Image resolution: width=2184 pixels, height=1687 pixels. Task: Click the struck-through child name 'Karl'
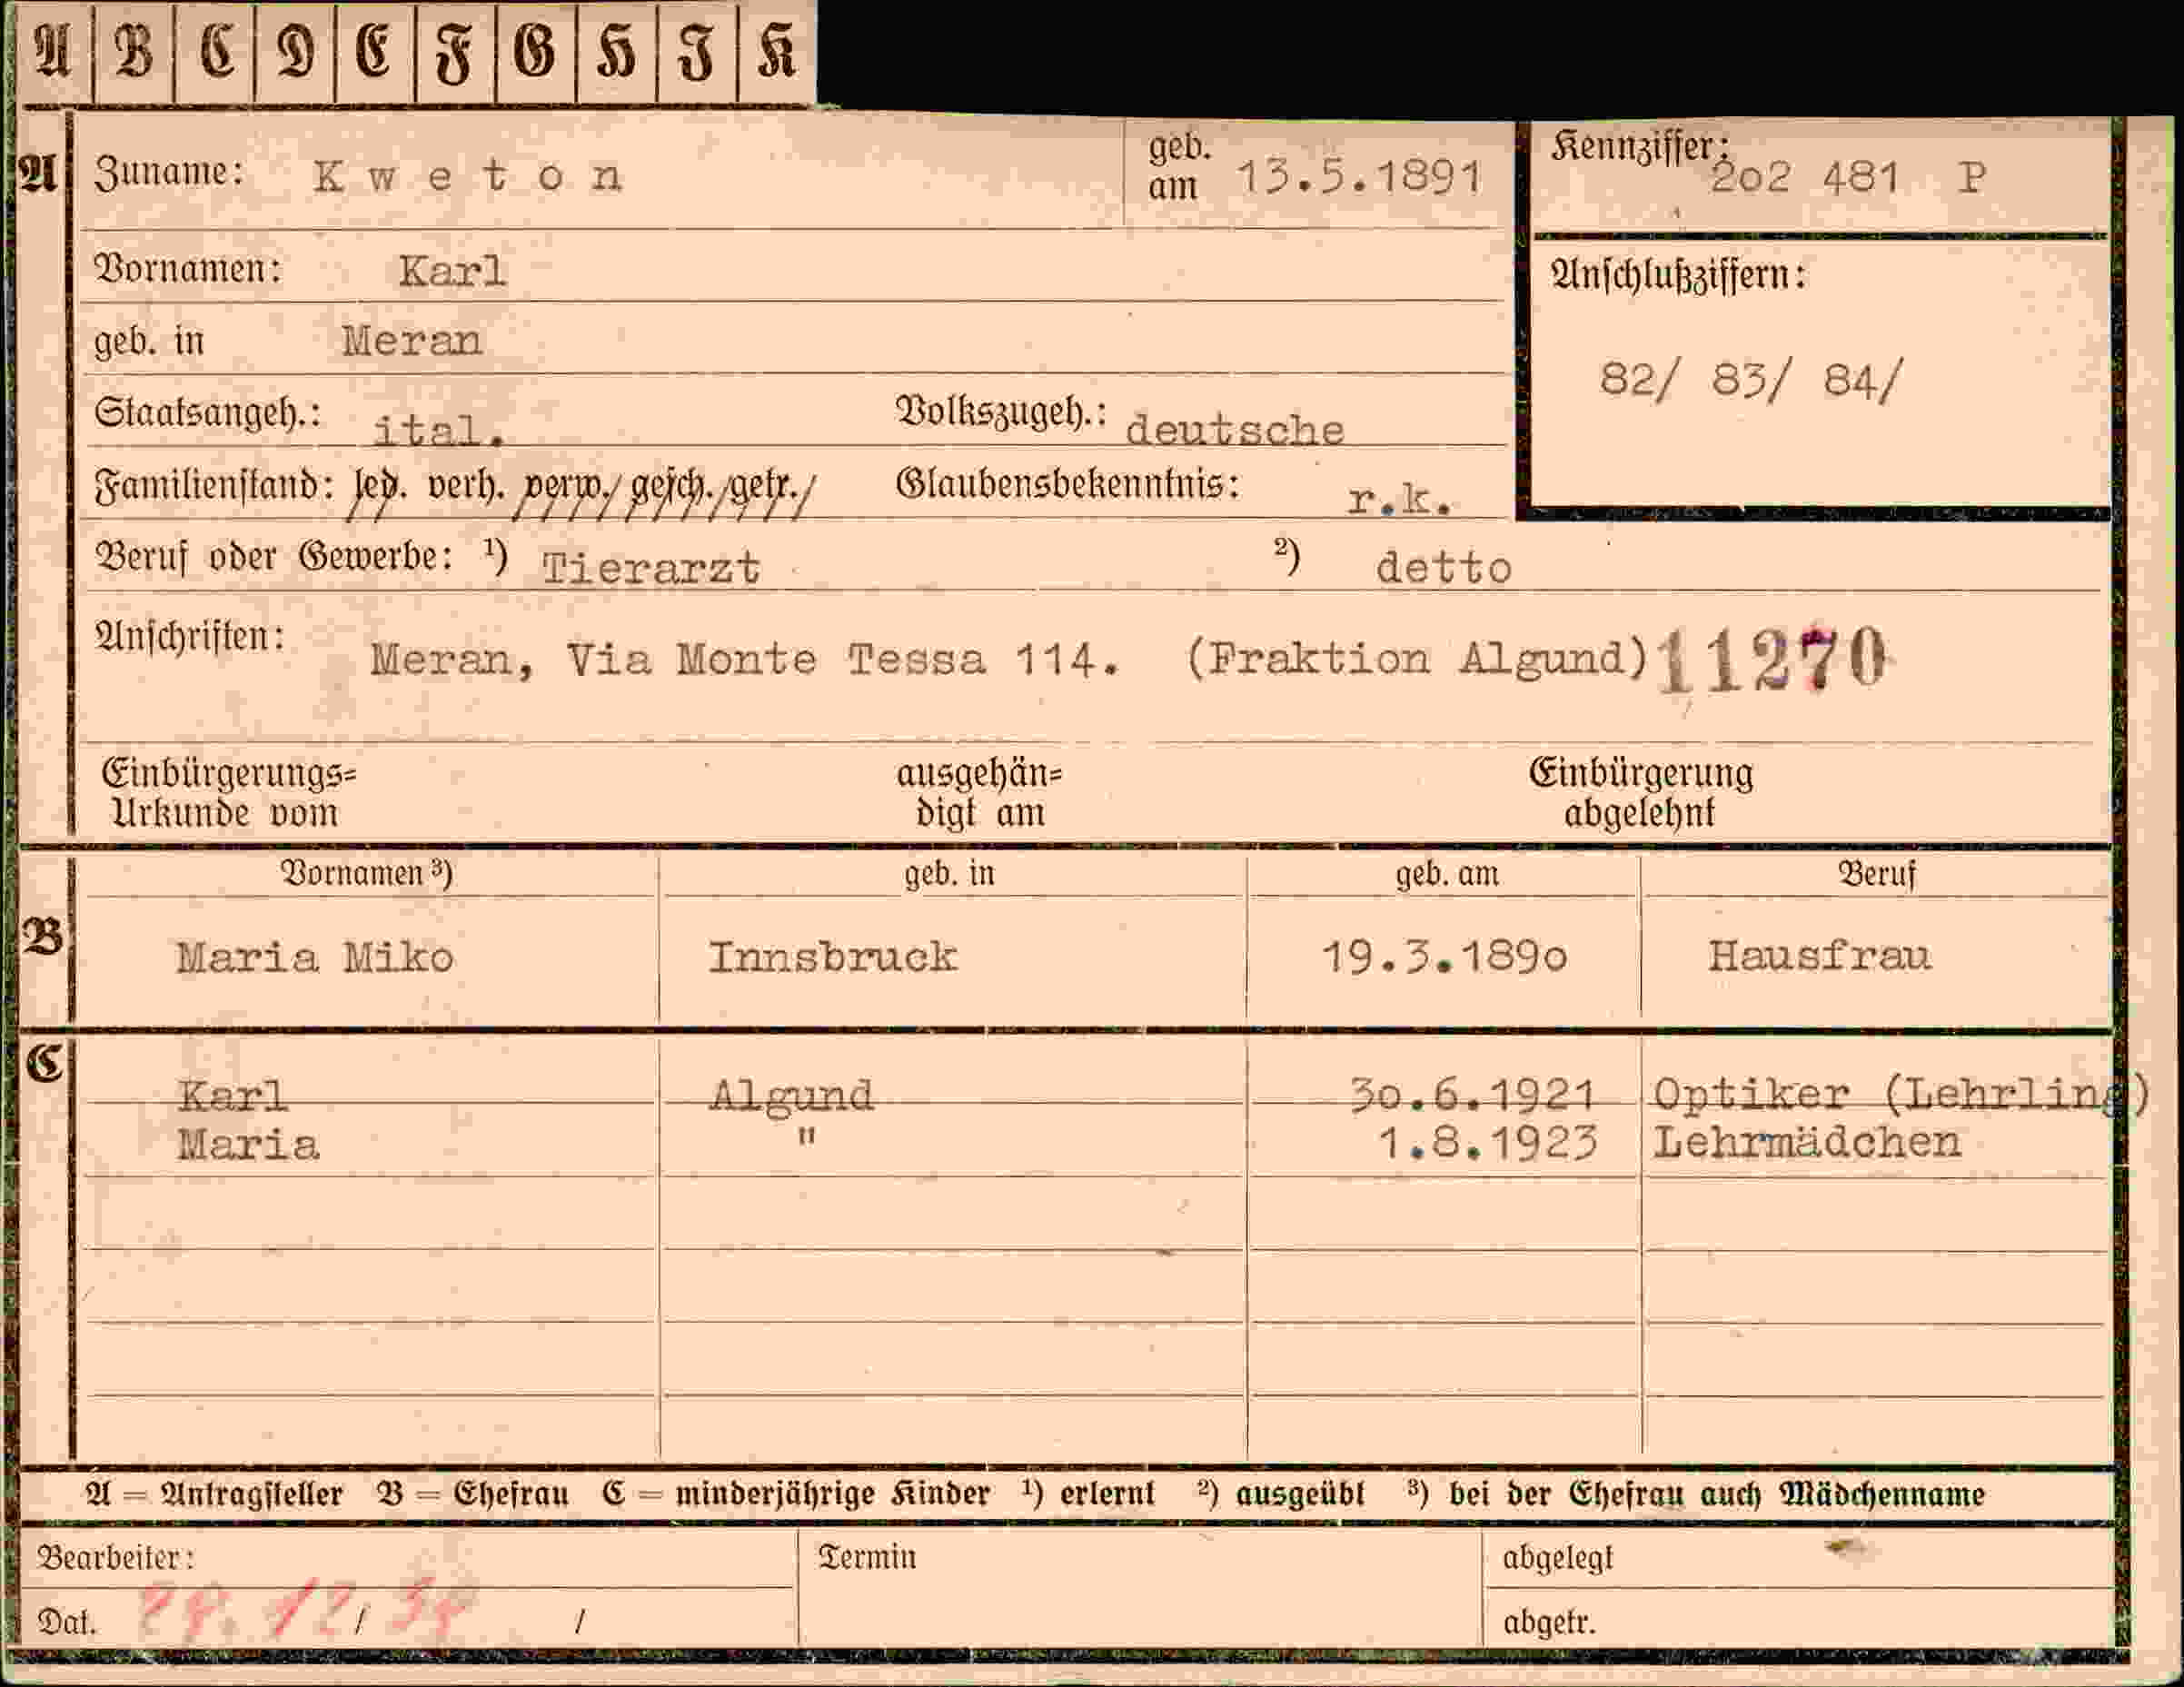pos(233,1096)
